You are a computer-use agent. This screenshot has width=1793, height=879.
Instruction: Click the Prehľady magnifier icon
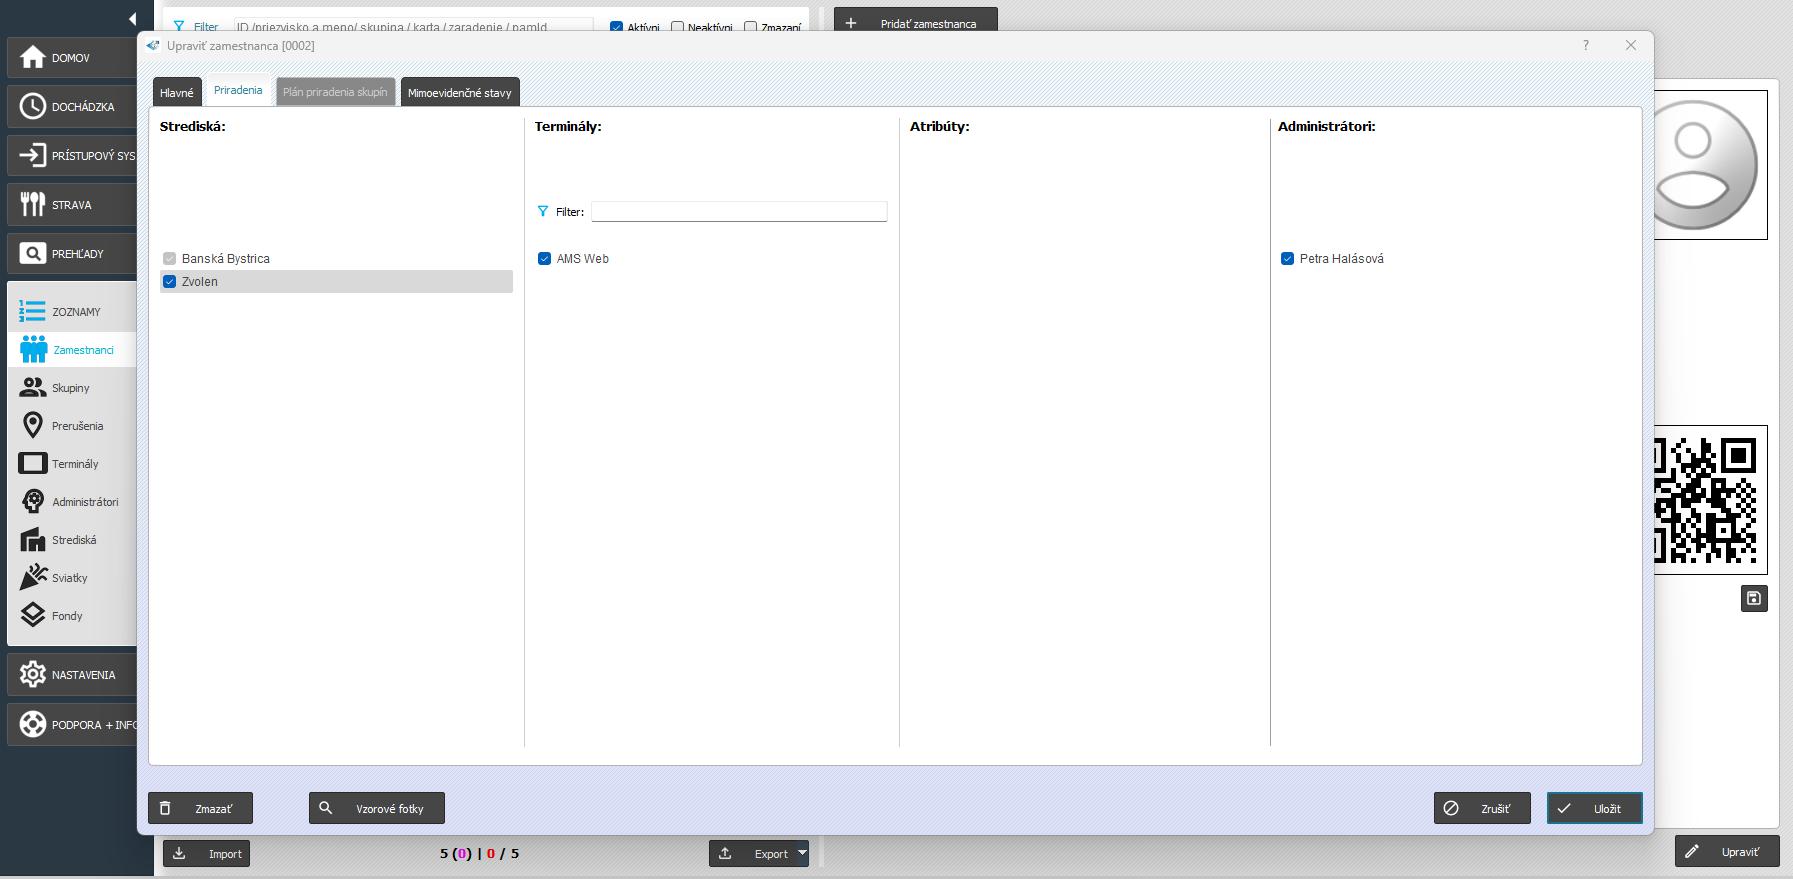tap(33, 254)
